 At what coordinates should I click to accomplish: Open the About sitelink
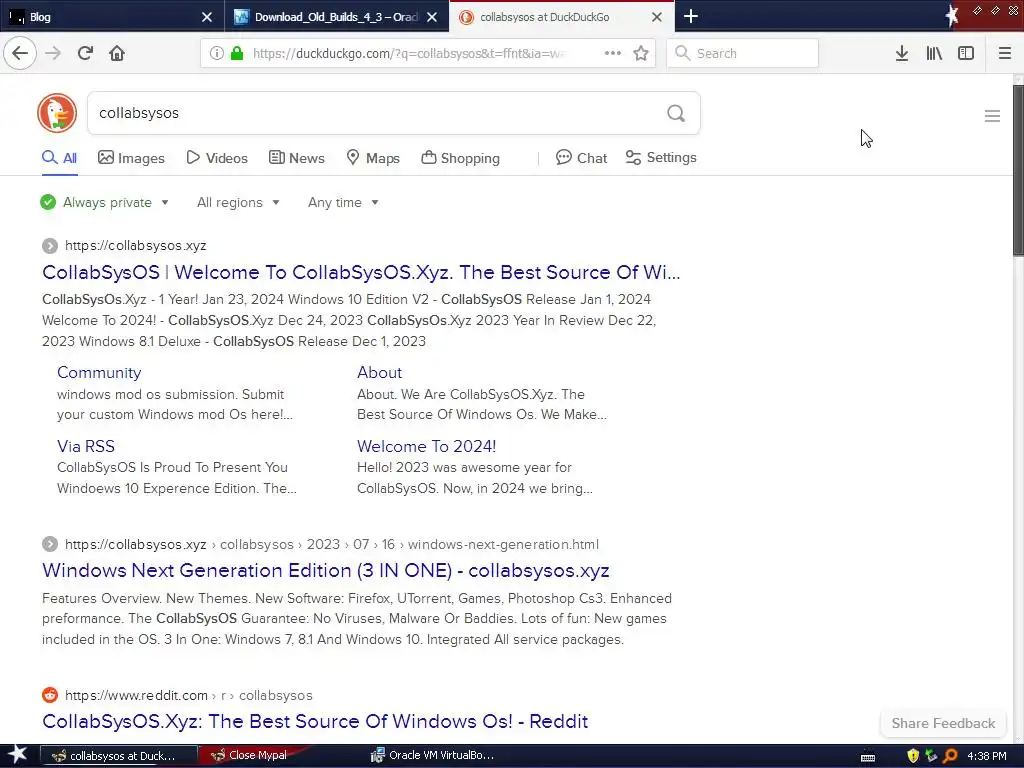coord(379,372)
